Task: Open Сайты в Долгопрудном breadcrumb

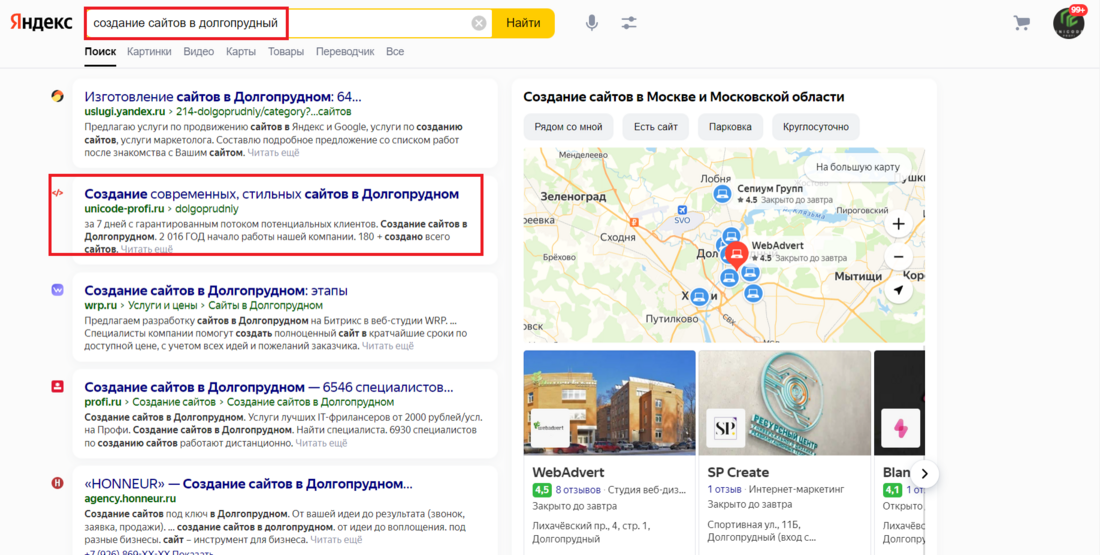Action: click(x=265, y=305)
